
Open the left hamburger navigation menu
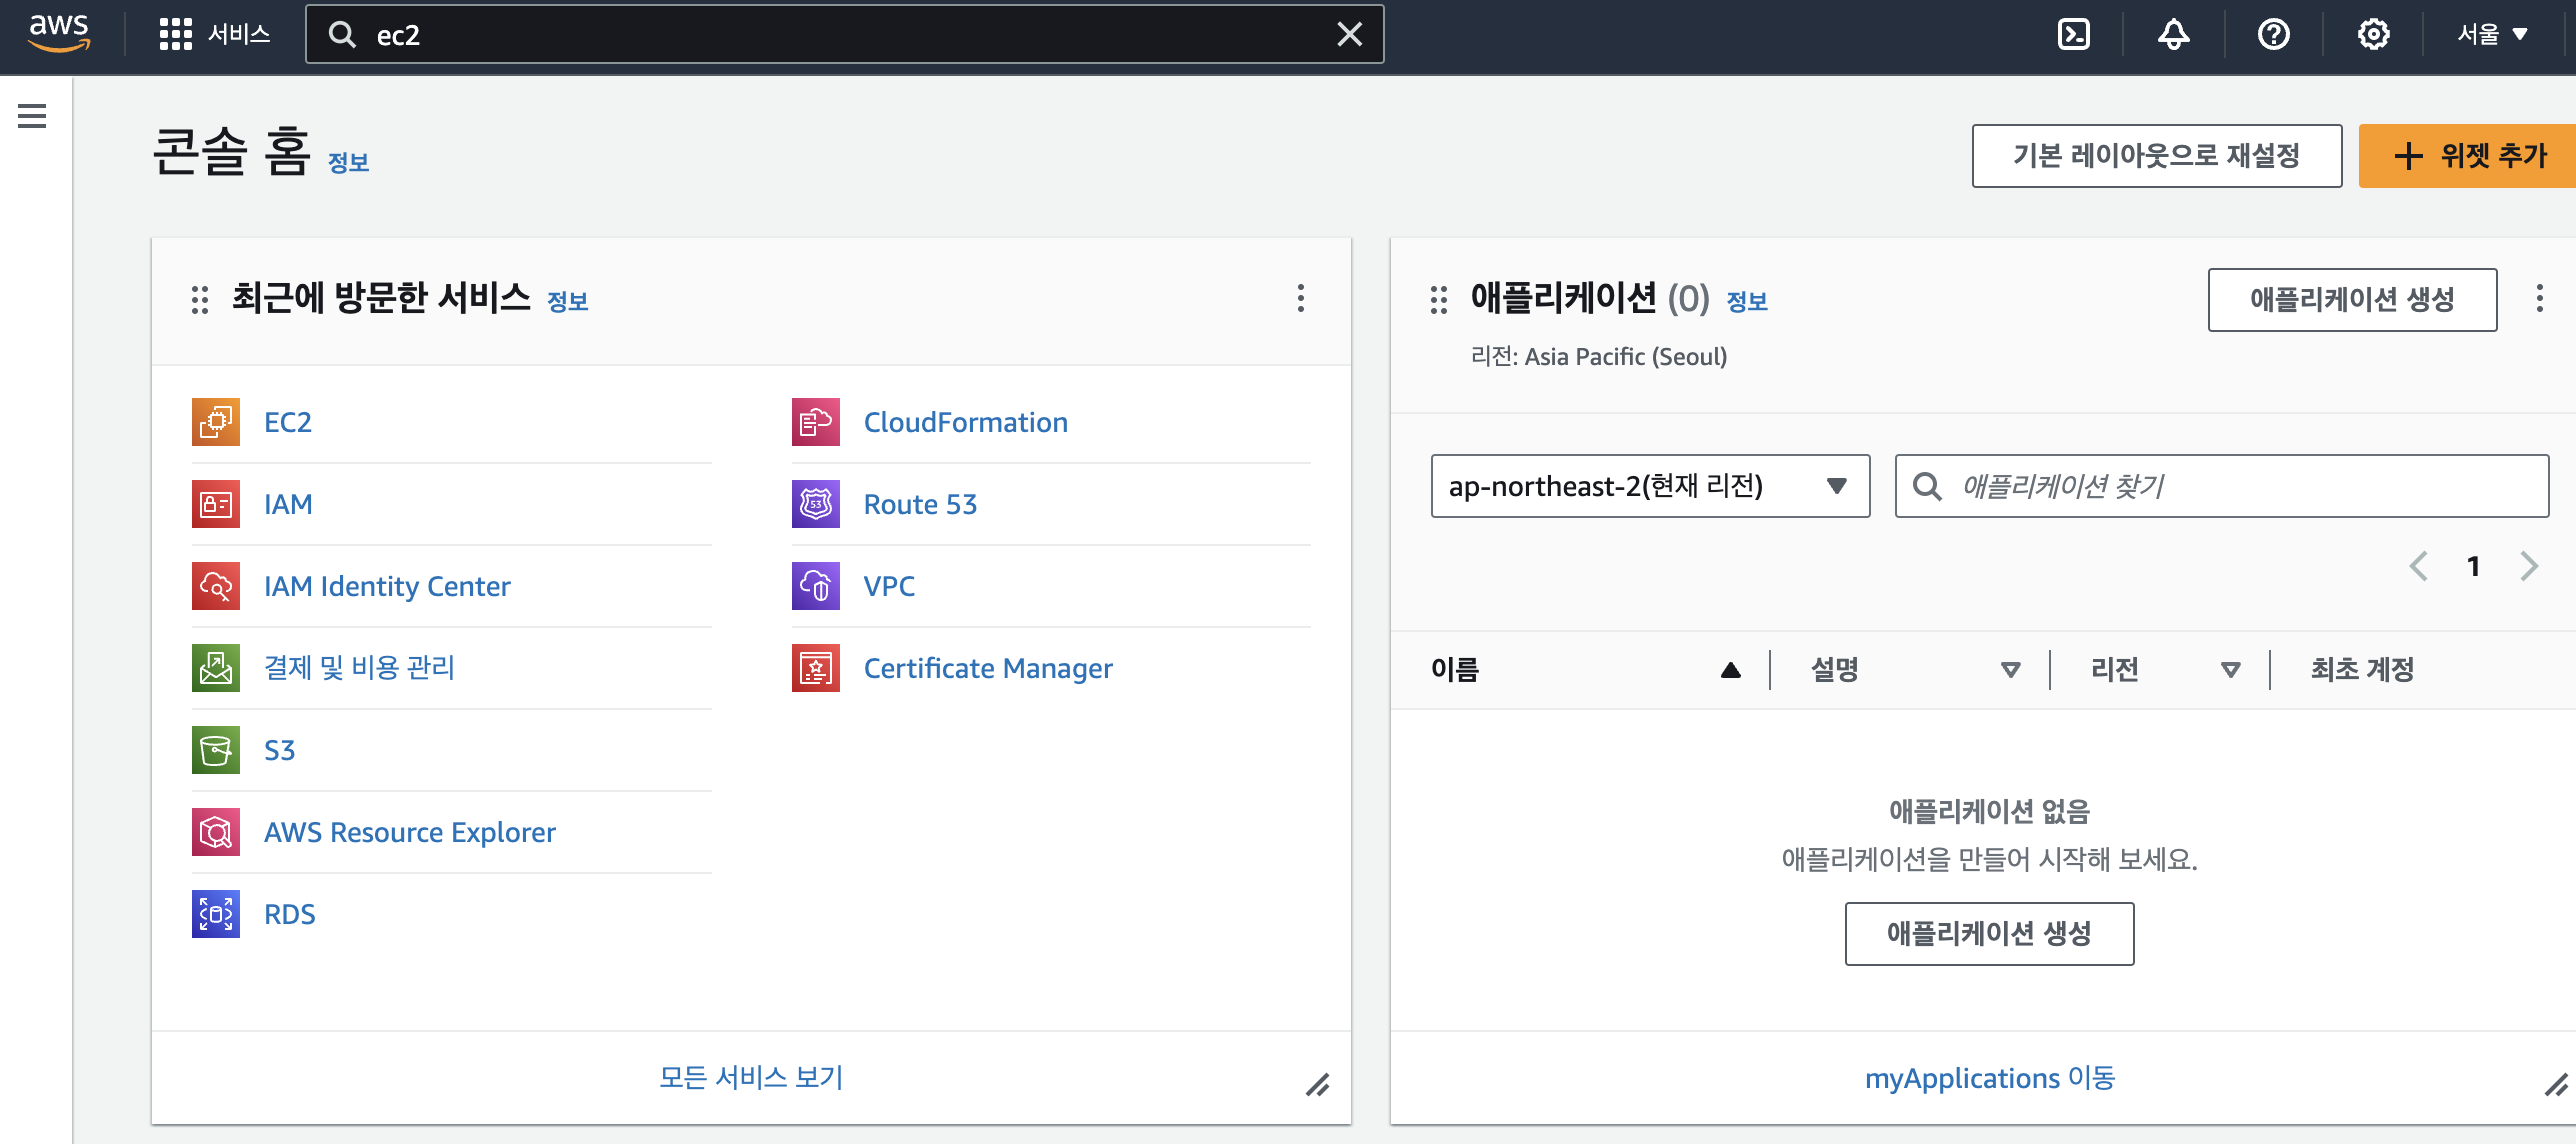32,117
